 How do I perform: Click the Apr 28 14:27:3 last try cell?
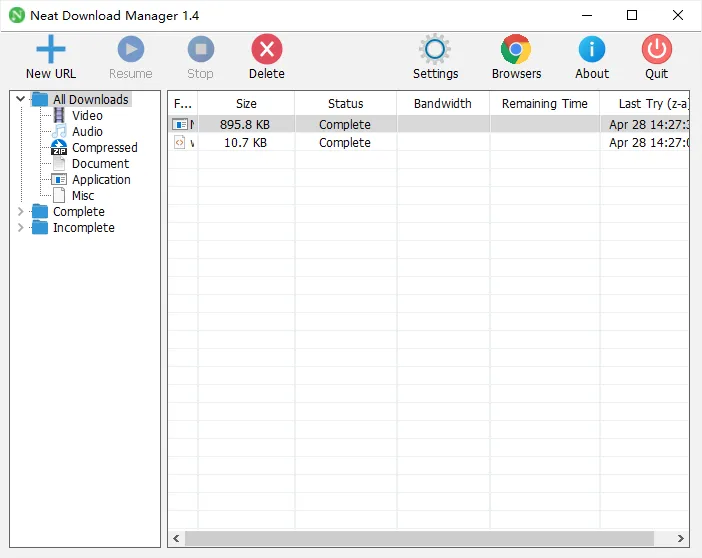645,124
